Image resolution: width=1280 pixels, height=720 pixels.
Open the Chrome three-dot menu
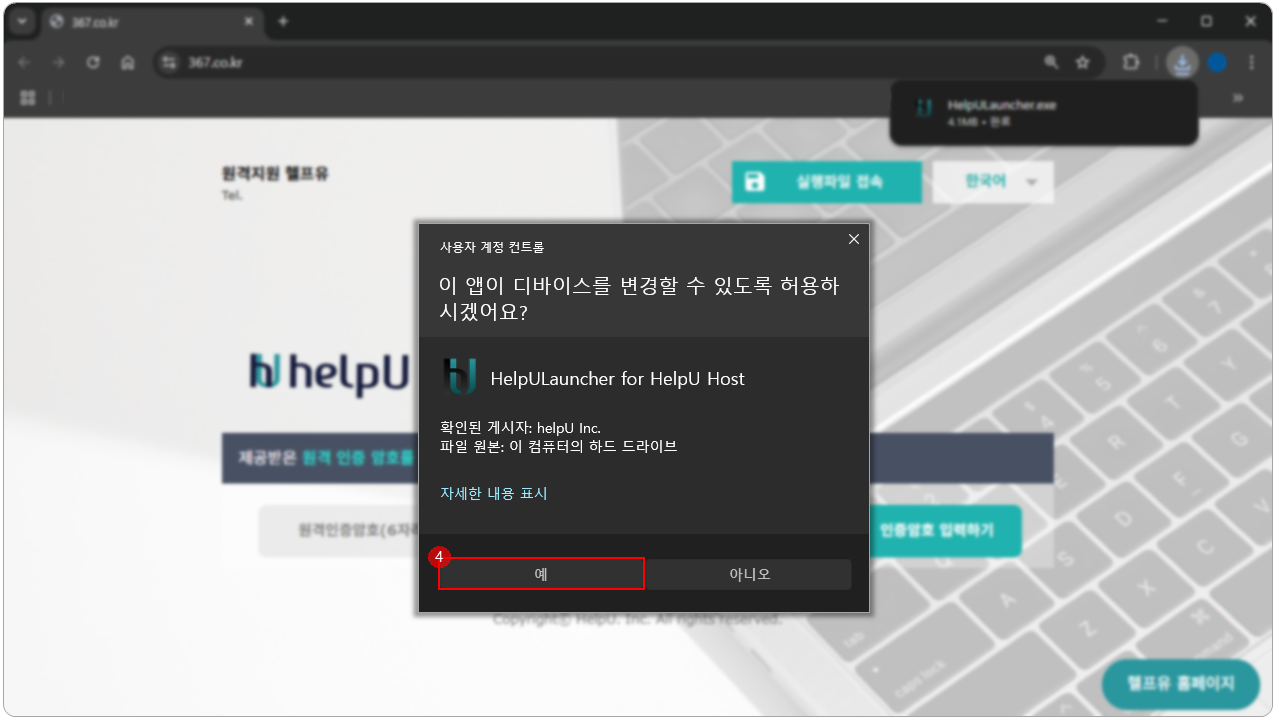pos(1251,62)
